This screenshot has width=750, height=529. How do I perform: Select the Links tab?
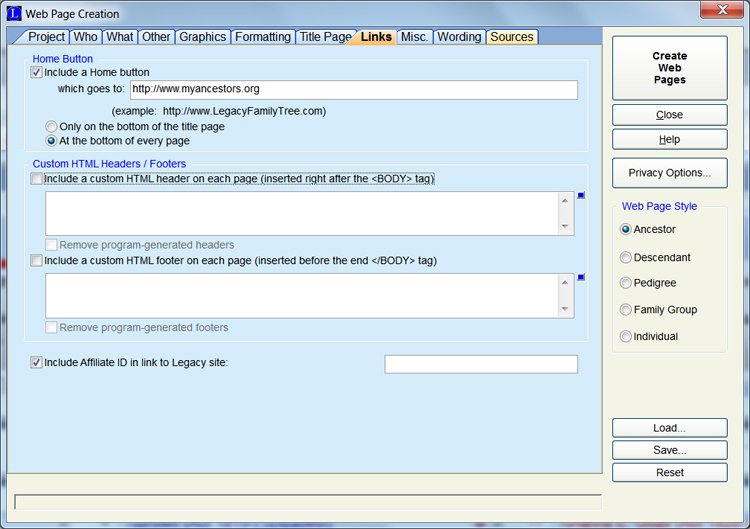[376, 37]
